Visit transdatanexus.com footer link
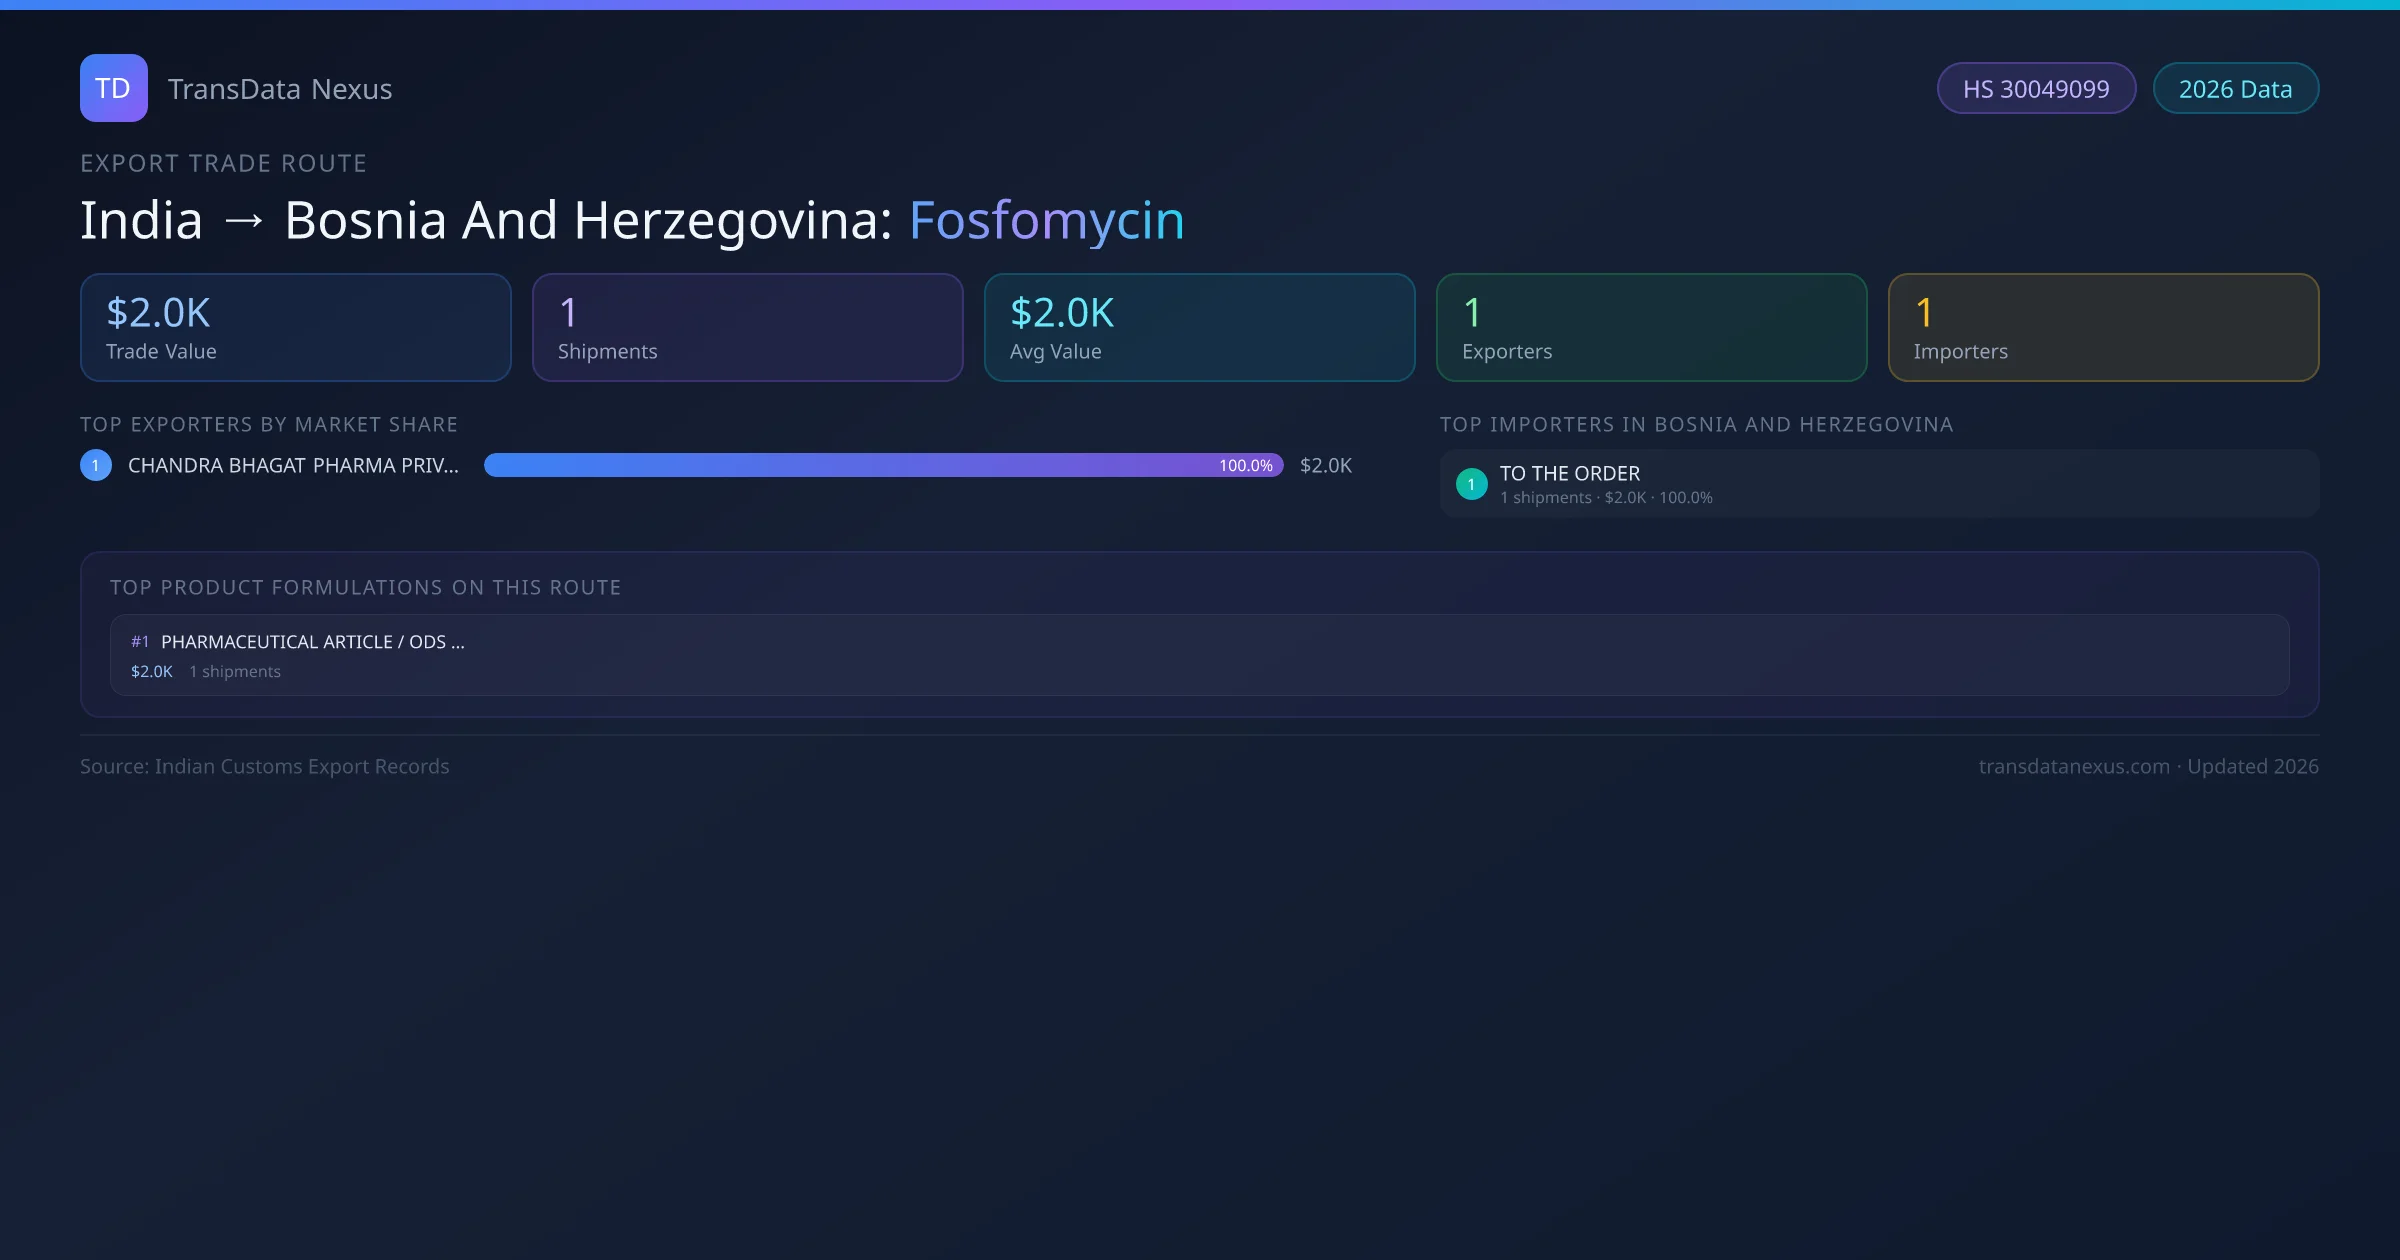This screenshot has height=1260, width=2400. [2073, 766]
